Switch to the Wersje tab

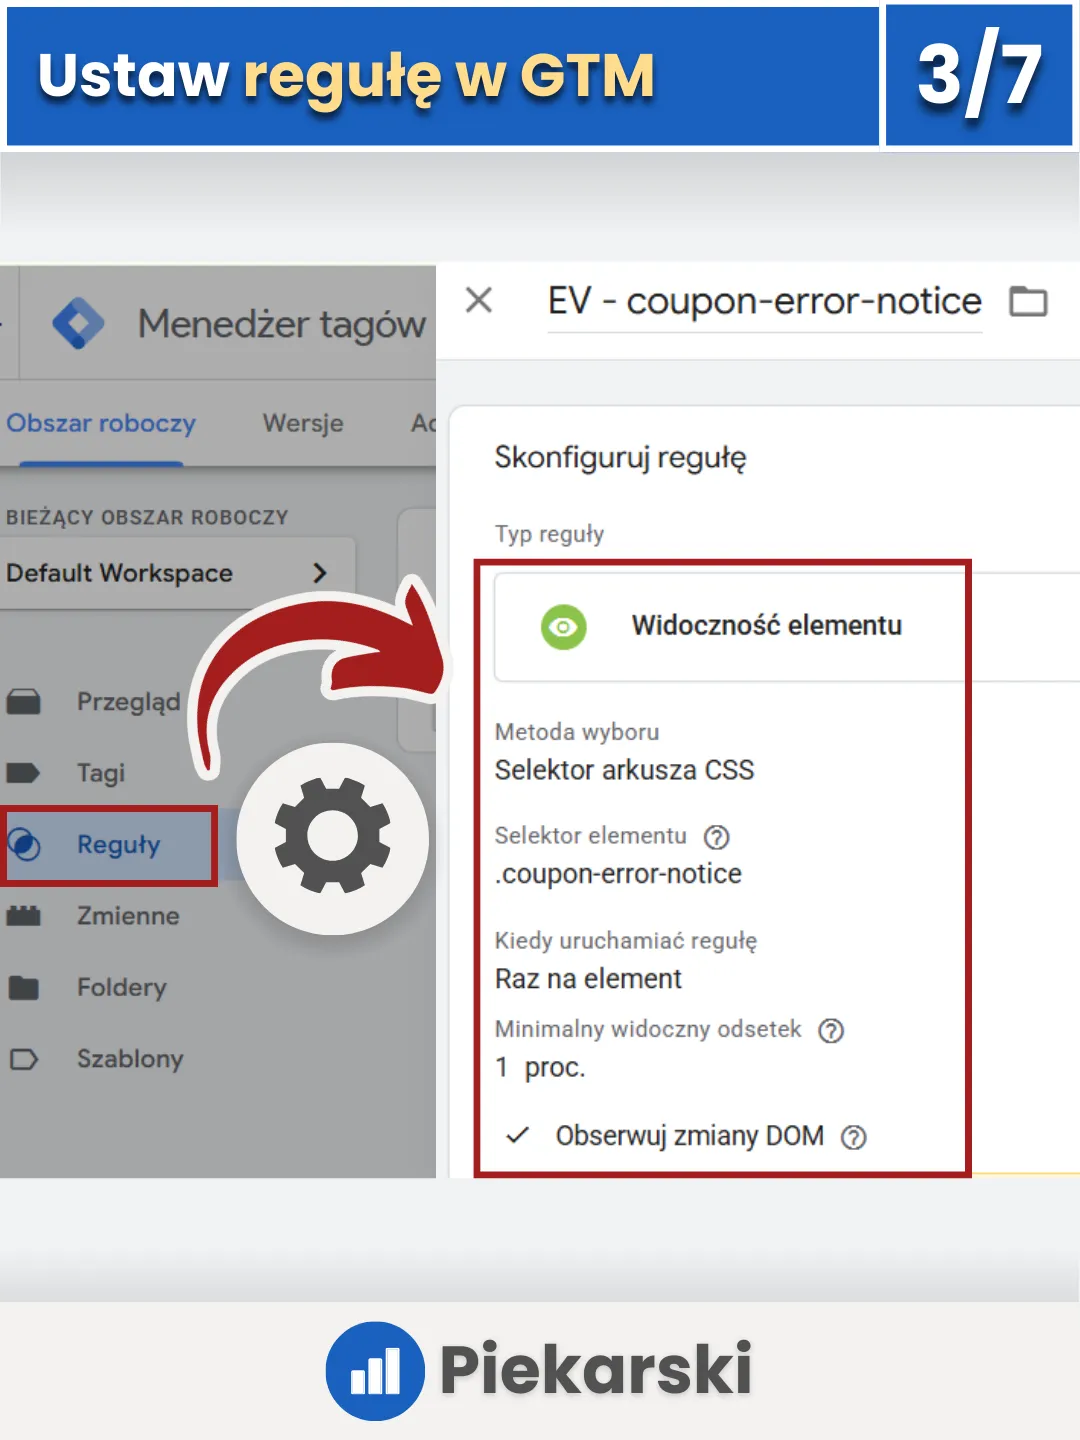tap(303, 423)
